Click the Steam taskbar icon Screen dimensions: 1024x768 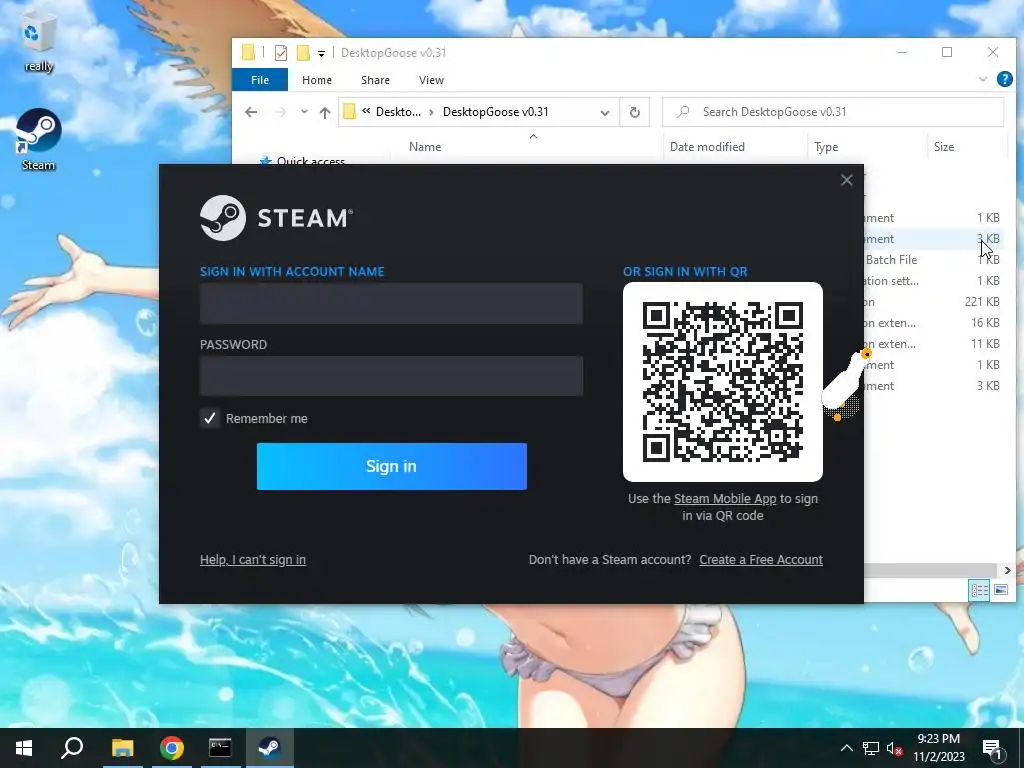(x=269, y=748)
